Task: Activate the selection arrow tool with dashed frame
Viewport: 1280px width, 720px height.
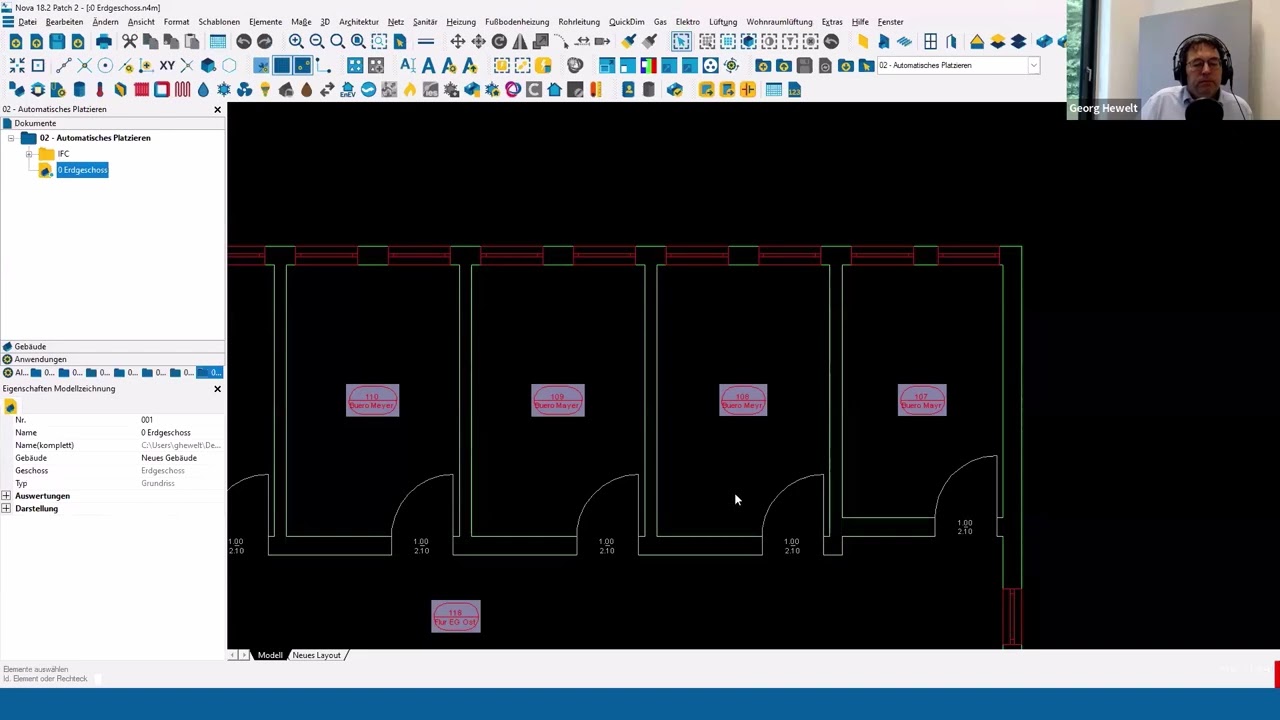Action: (x=681, y=41)
